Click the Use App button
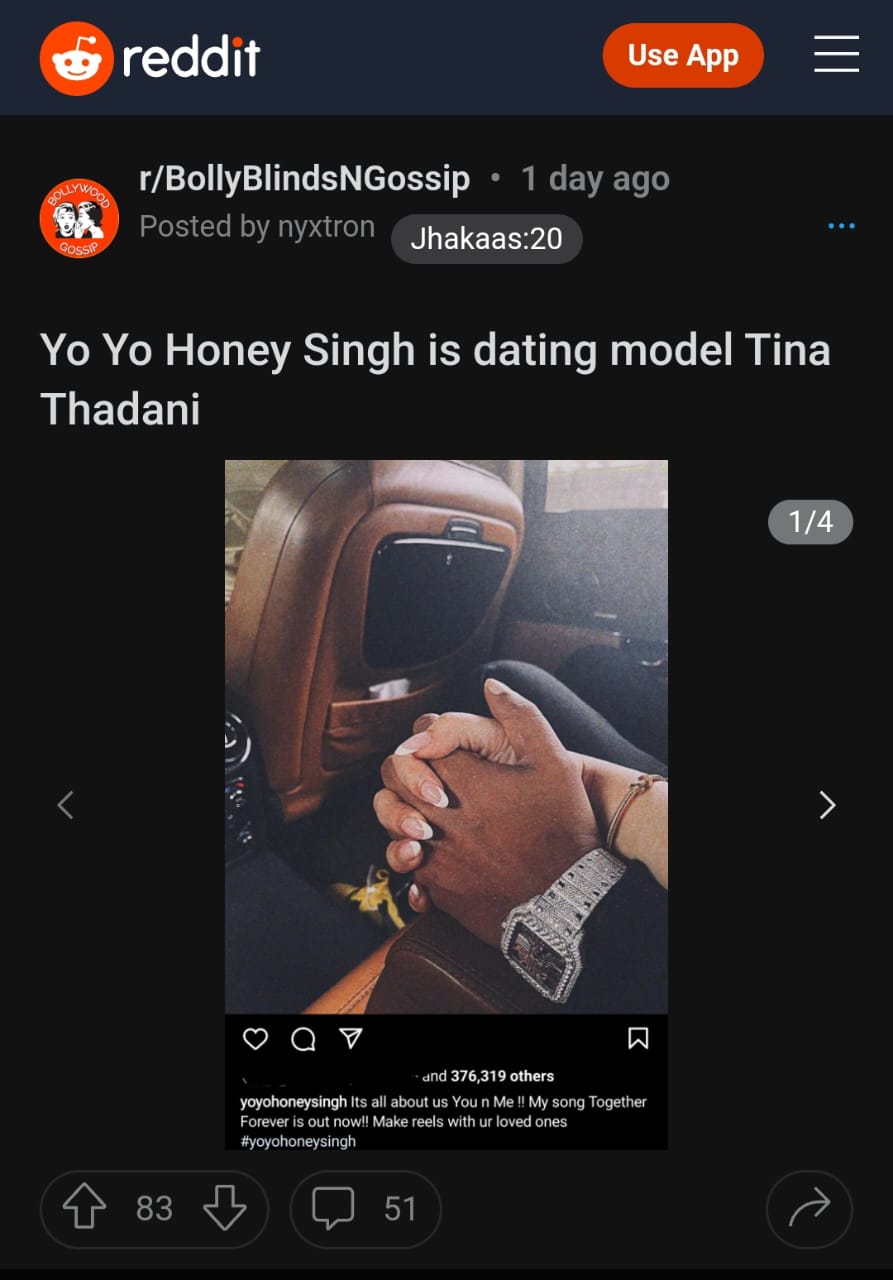Image resolution: width=893 pixels, height=1280 pixels. 683,55
